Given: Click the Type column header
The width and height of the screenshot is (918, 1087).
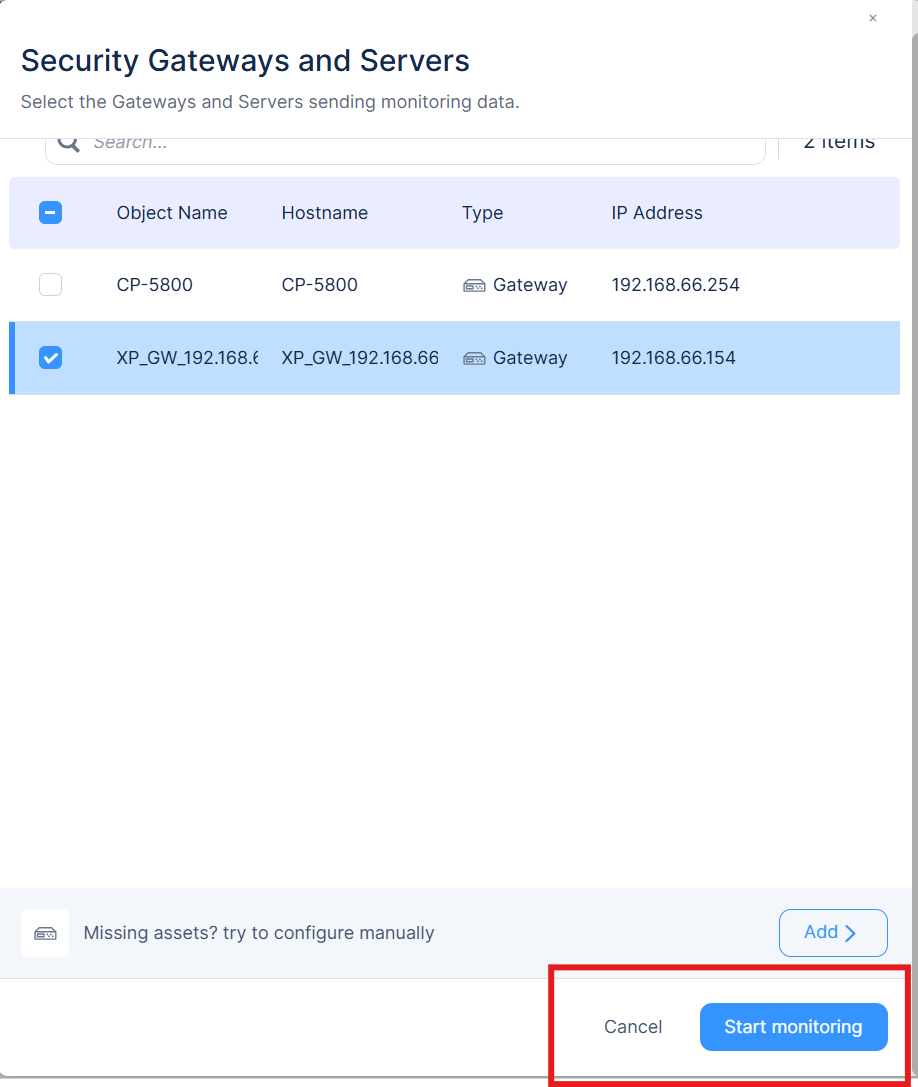Looking at the screenshot, I should point(482,213).
